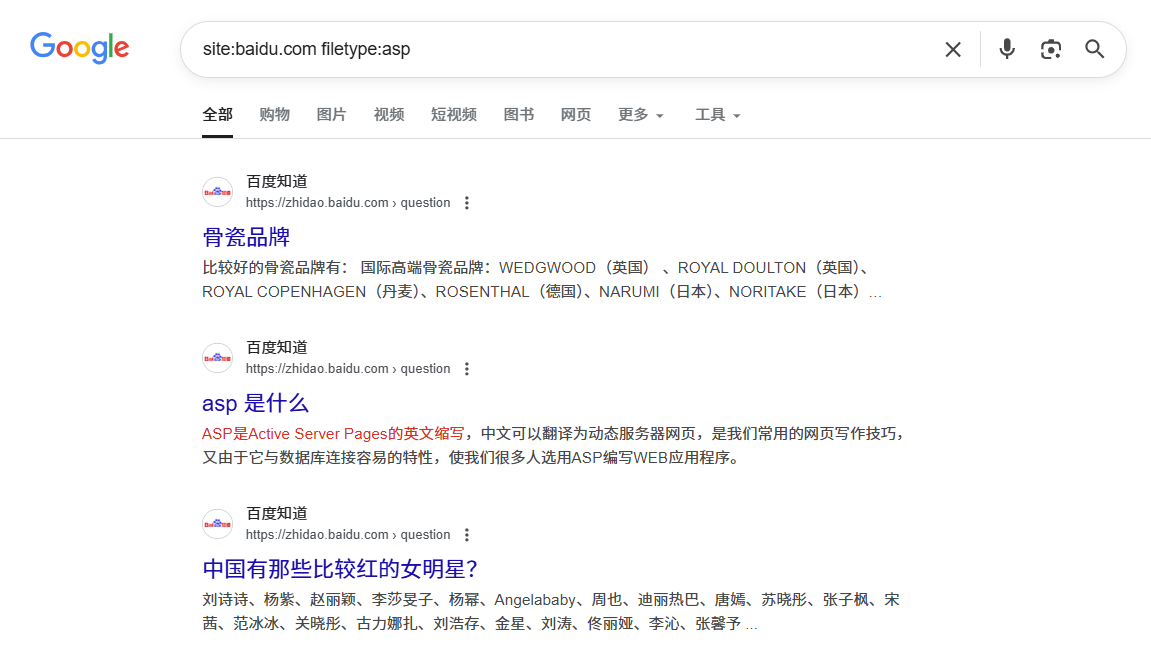This screenshot has height=655, width=1151.
Task: Click Baidu favicon of 女明星 result
Action: pyautogui.click(x=217, y=524)
